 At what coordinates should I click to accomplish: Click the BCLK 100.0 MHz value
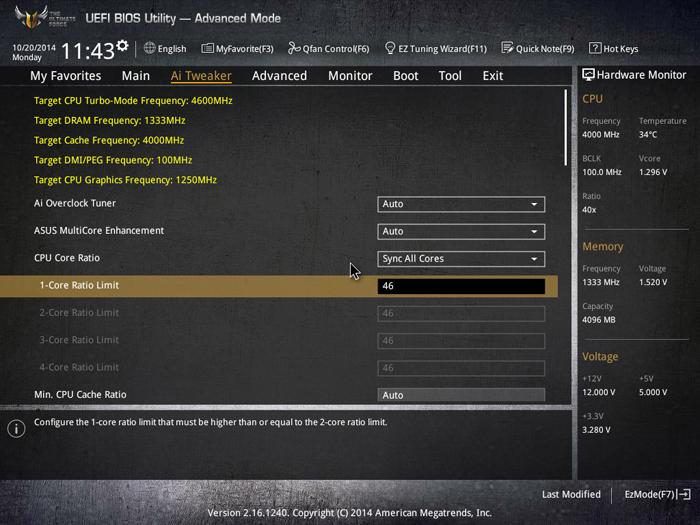(x=601, y=172)
